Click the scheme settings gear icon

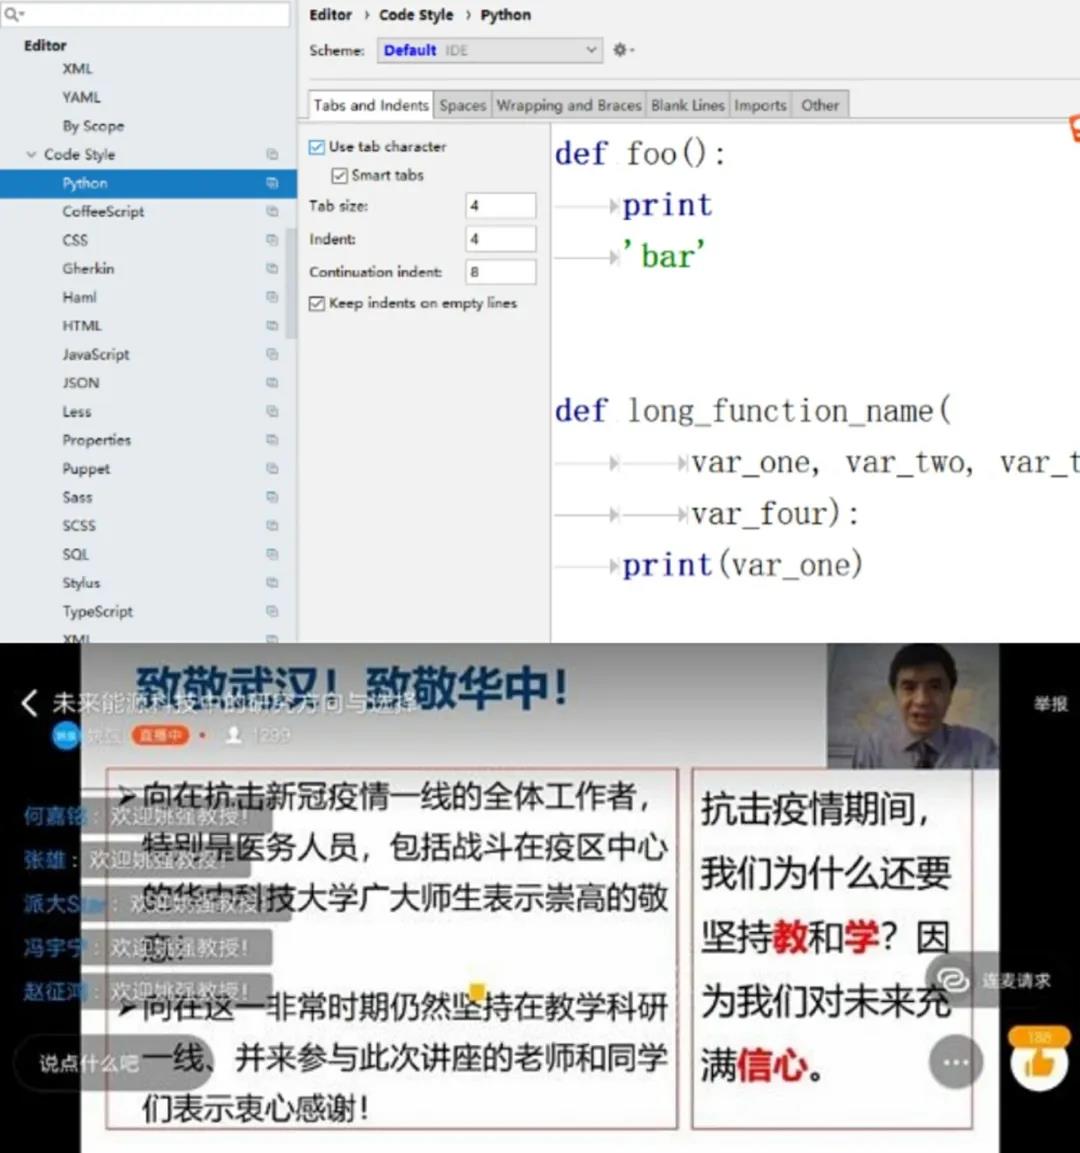pyautogui.click(x=622, y=50)
